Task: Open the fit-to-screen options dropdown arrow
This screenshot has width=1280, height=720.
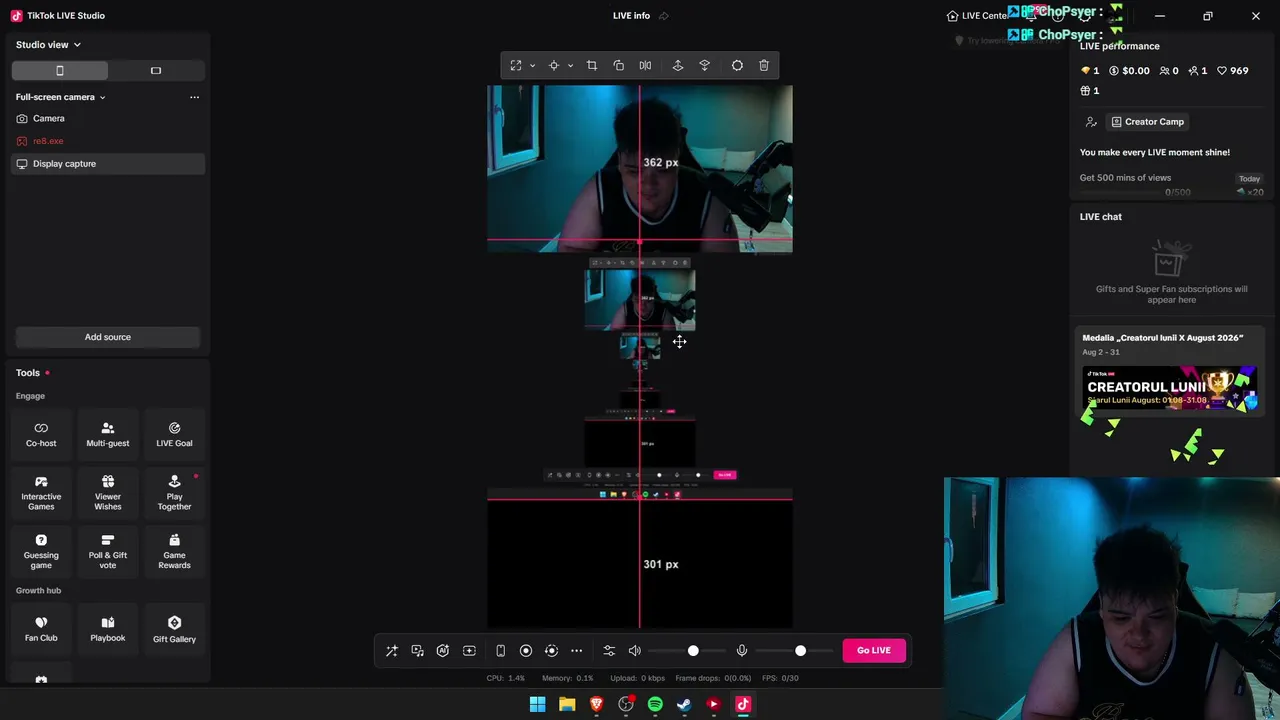Action: [532, 66]
